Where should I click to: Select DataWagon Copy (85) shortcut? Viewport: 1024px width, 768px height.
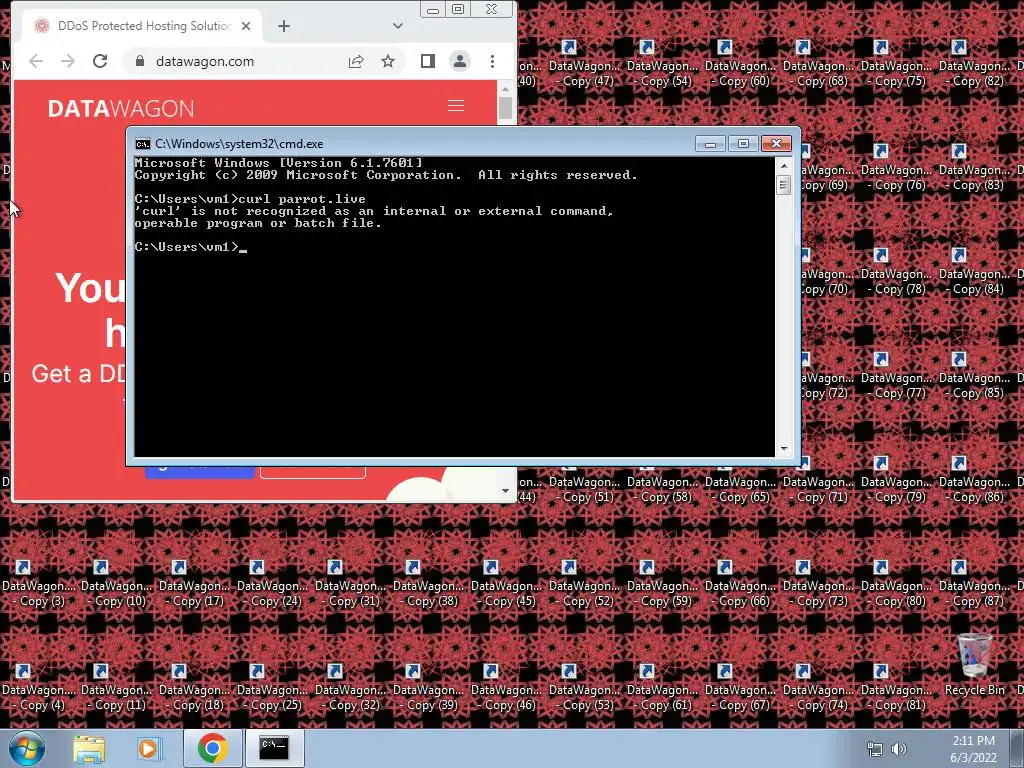pyautogui.click(x=975, y=375)
